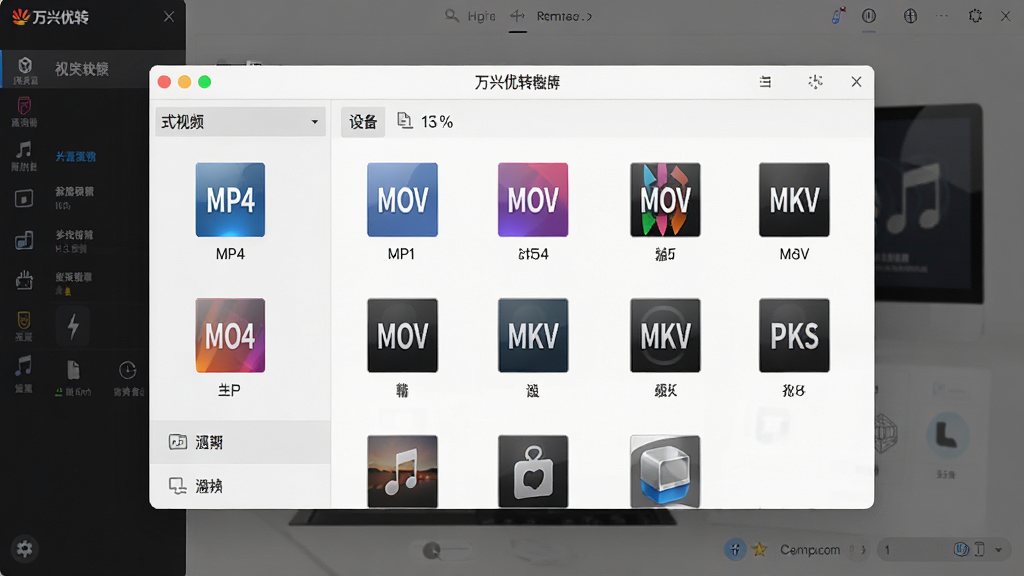The width and height of the screenshot is (1024, 576).
Task: Adjust the slider at the bottom center
Action: (446, 551)
